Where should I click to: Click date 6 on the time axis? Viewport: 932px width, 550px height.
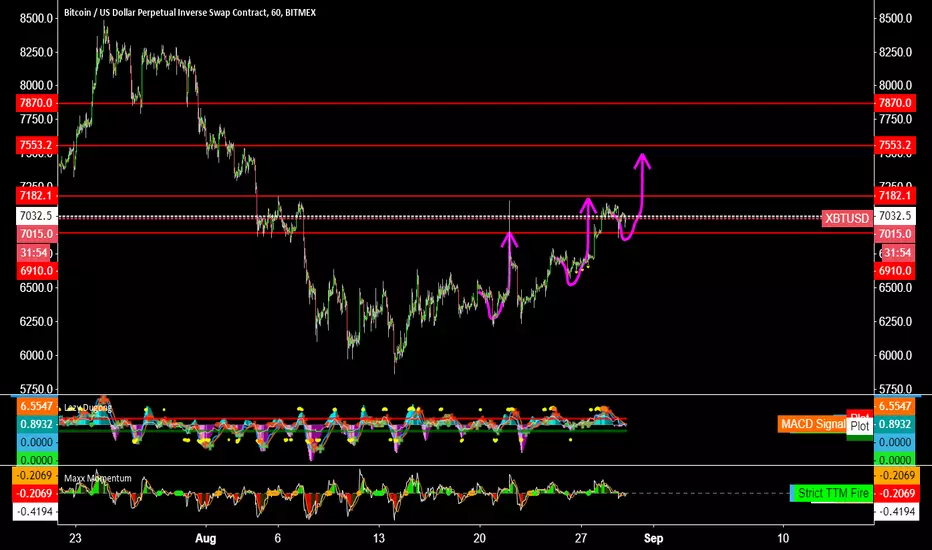[278, 539]
